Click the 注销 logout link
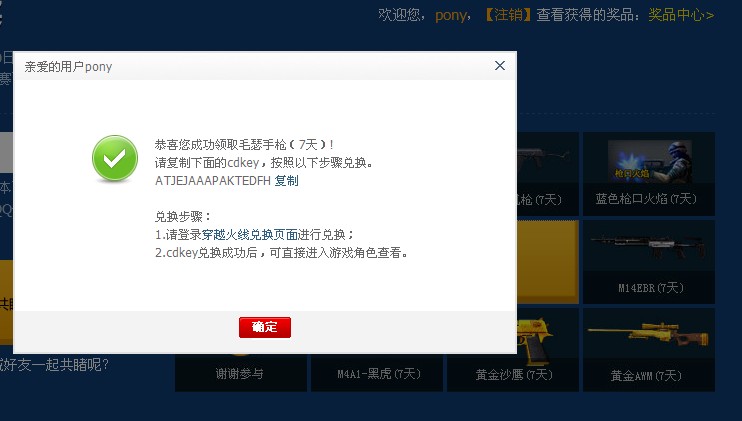 tap(509, 15)
